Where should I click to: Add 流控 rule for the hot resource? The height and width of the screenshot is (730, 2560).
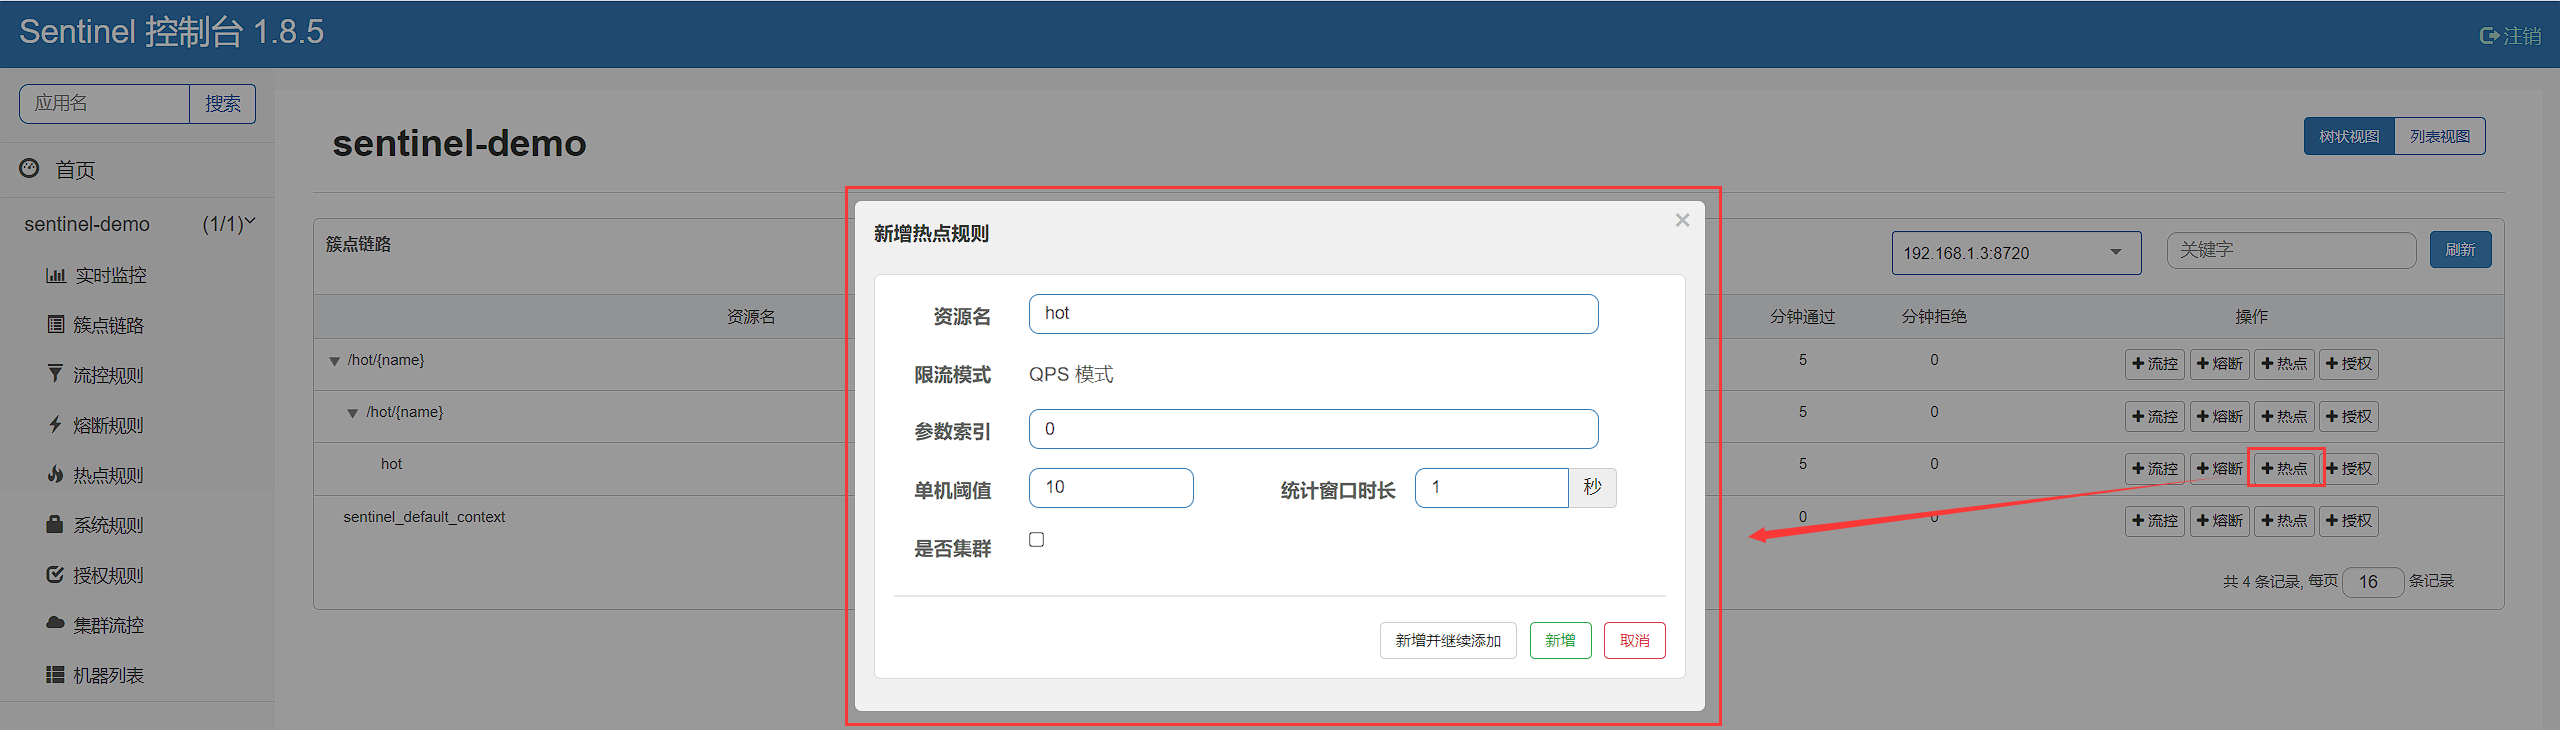coord(2155,468)
